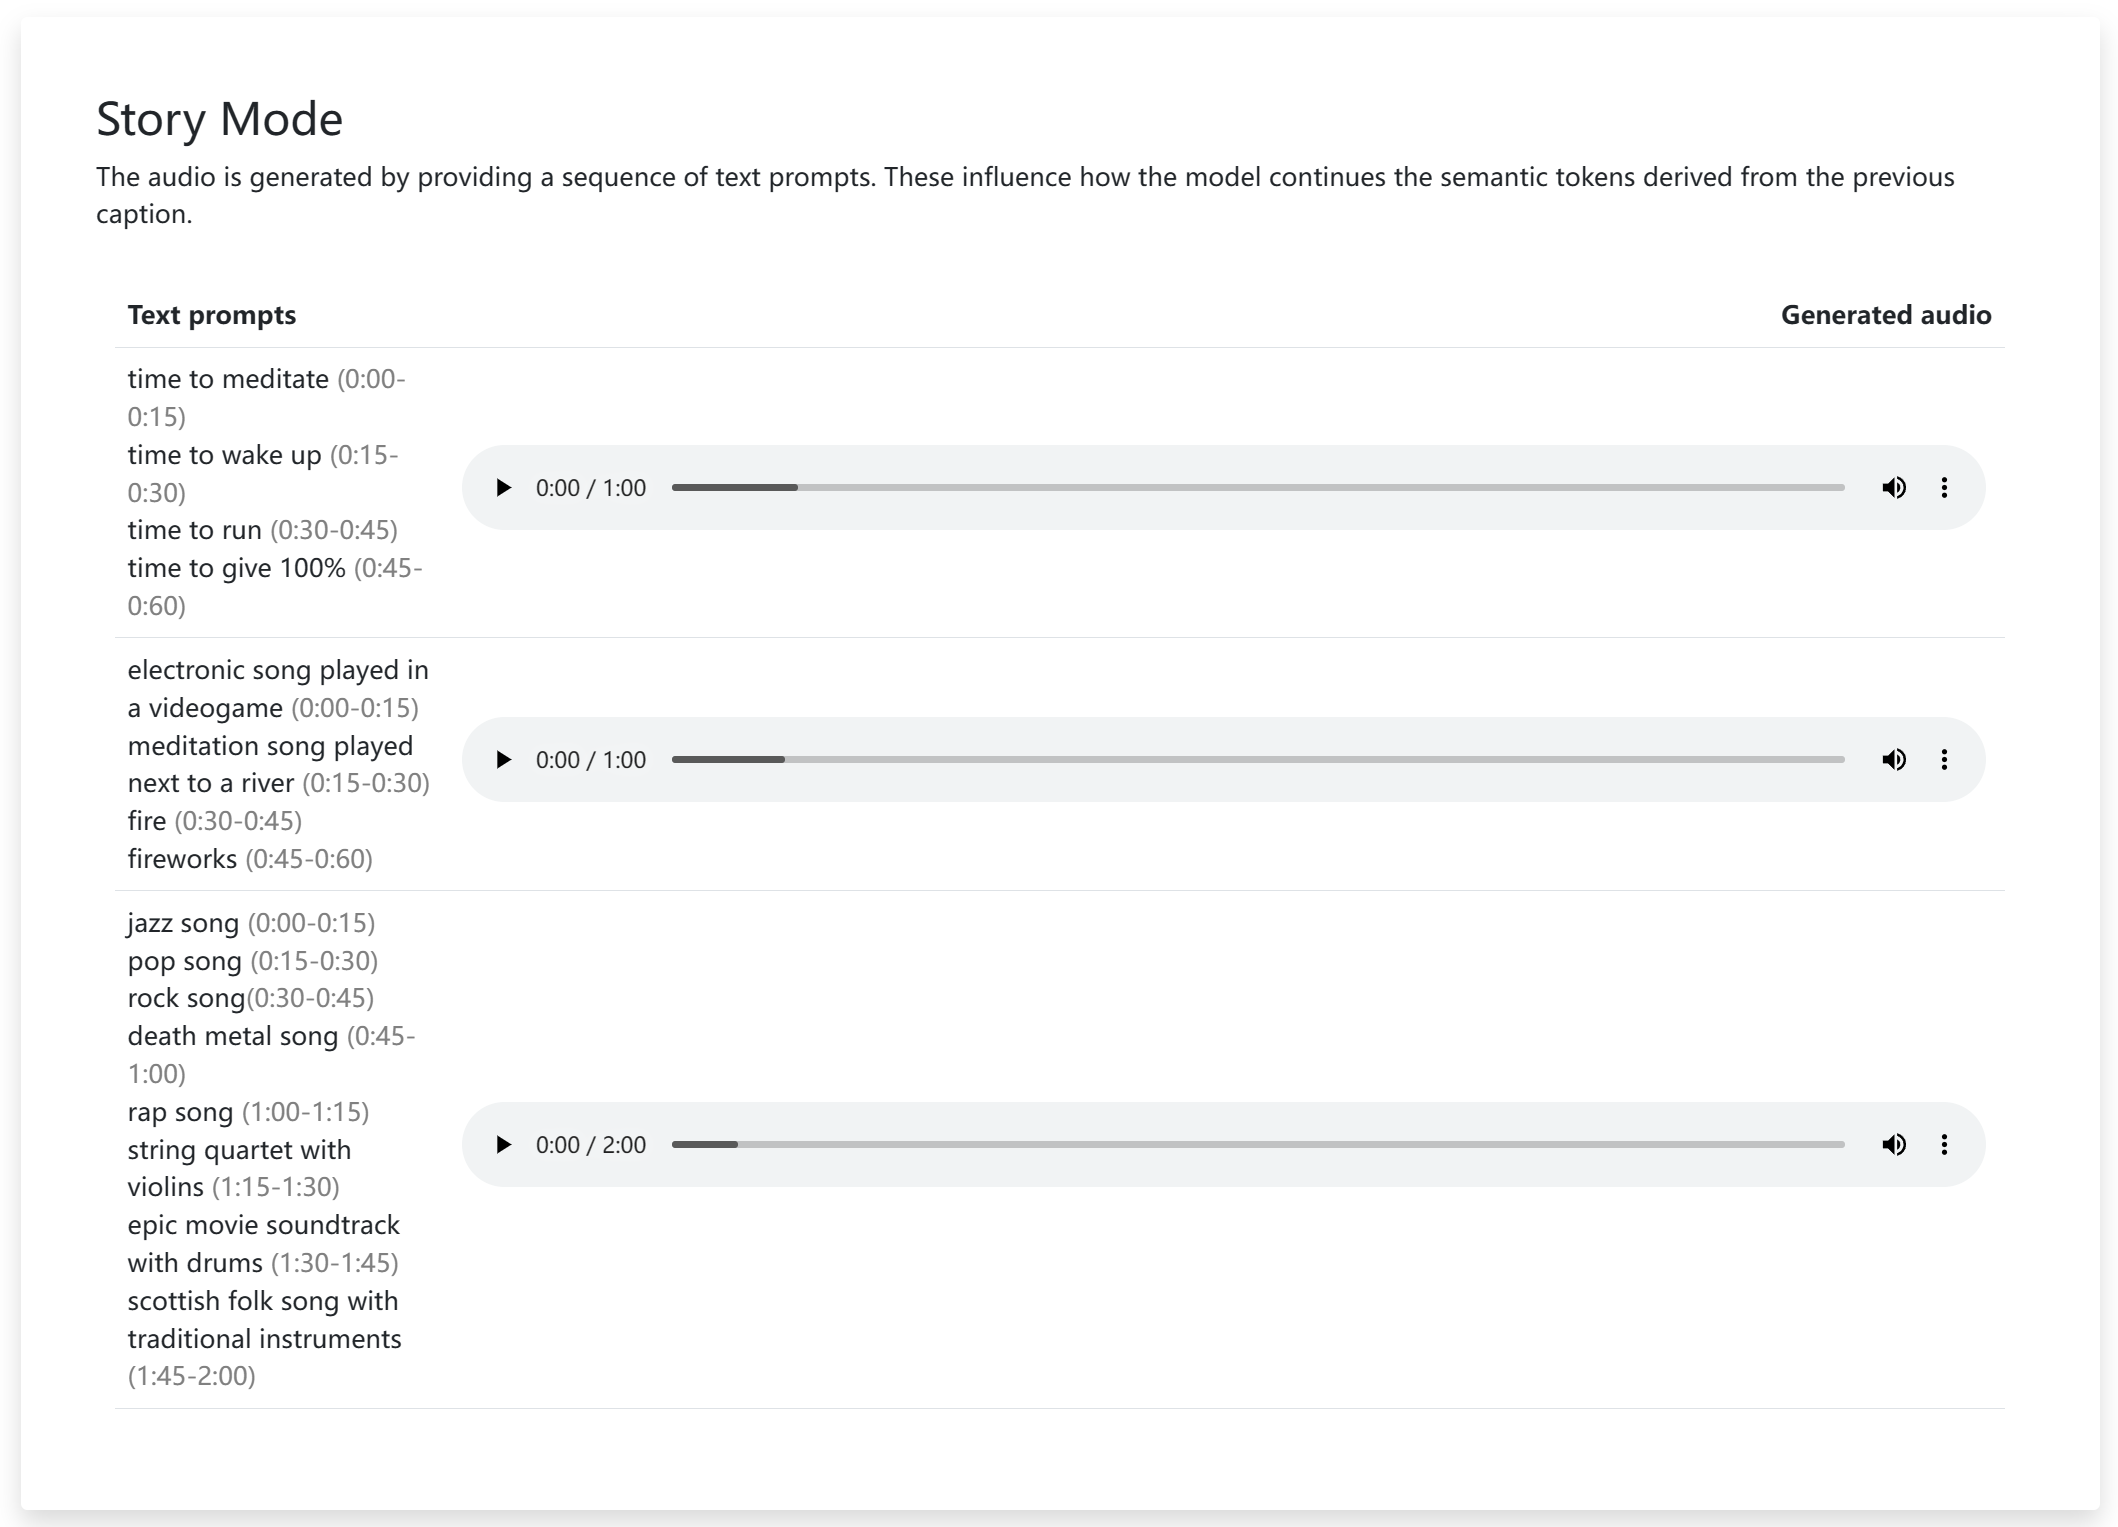2118x1527 pixels.
Task: Click the 'death metal song' prompt text
Action: tap(232, 1036)
